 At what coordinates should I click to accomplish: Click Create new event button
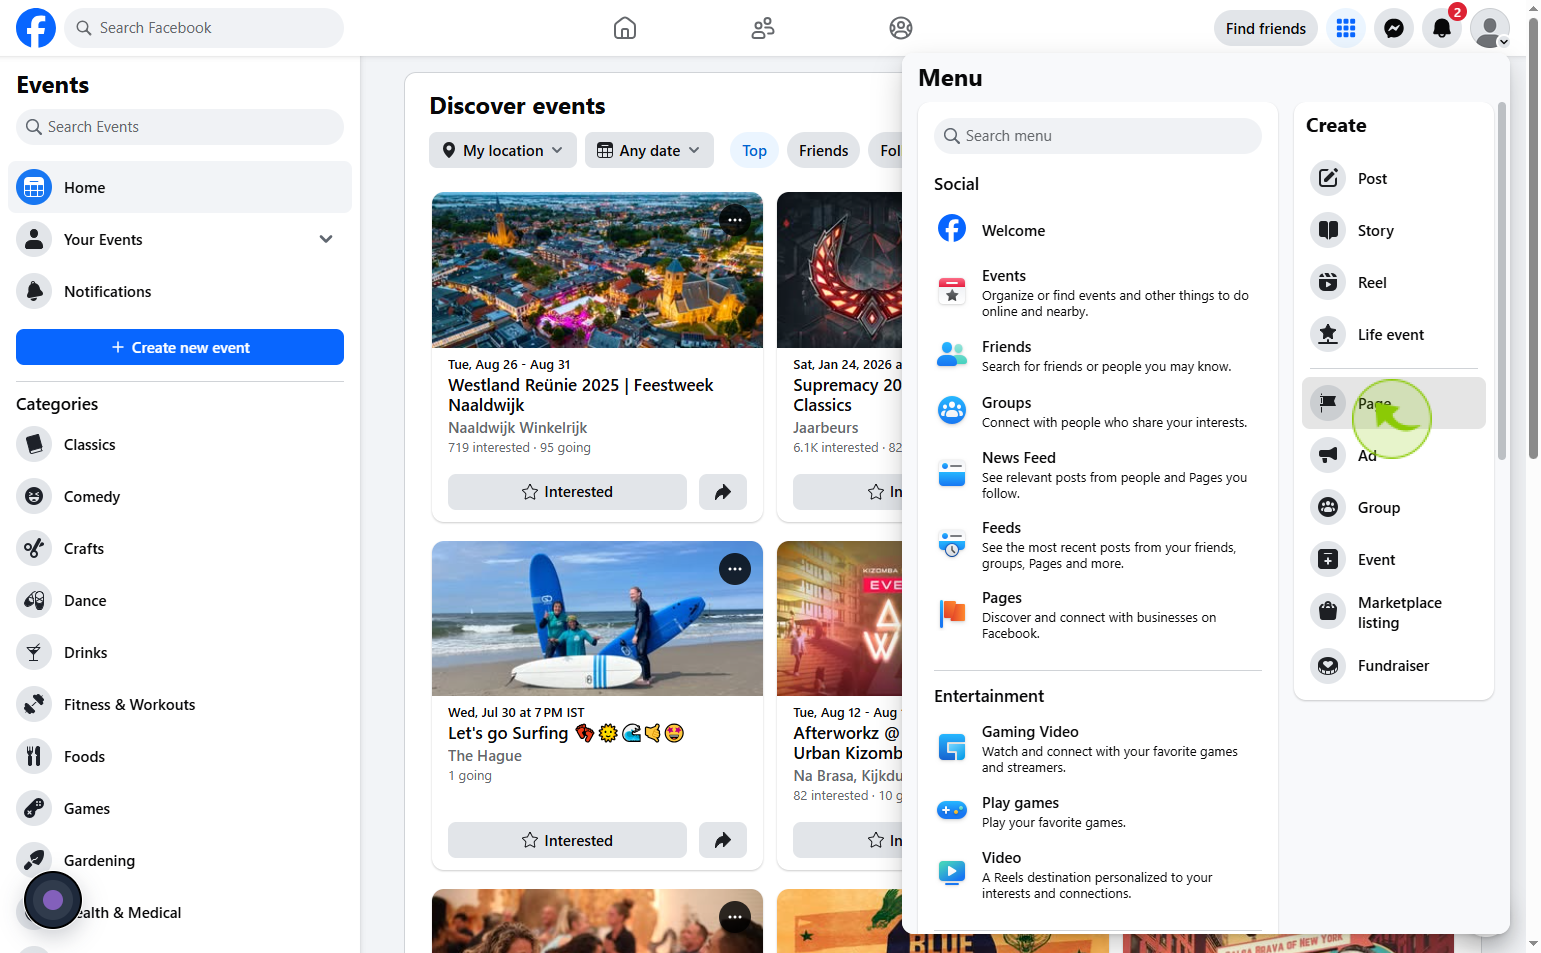(180, 347)
